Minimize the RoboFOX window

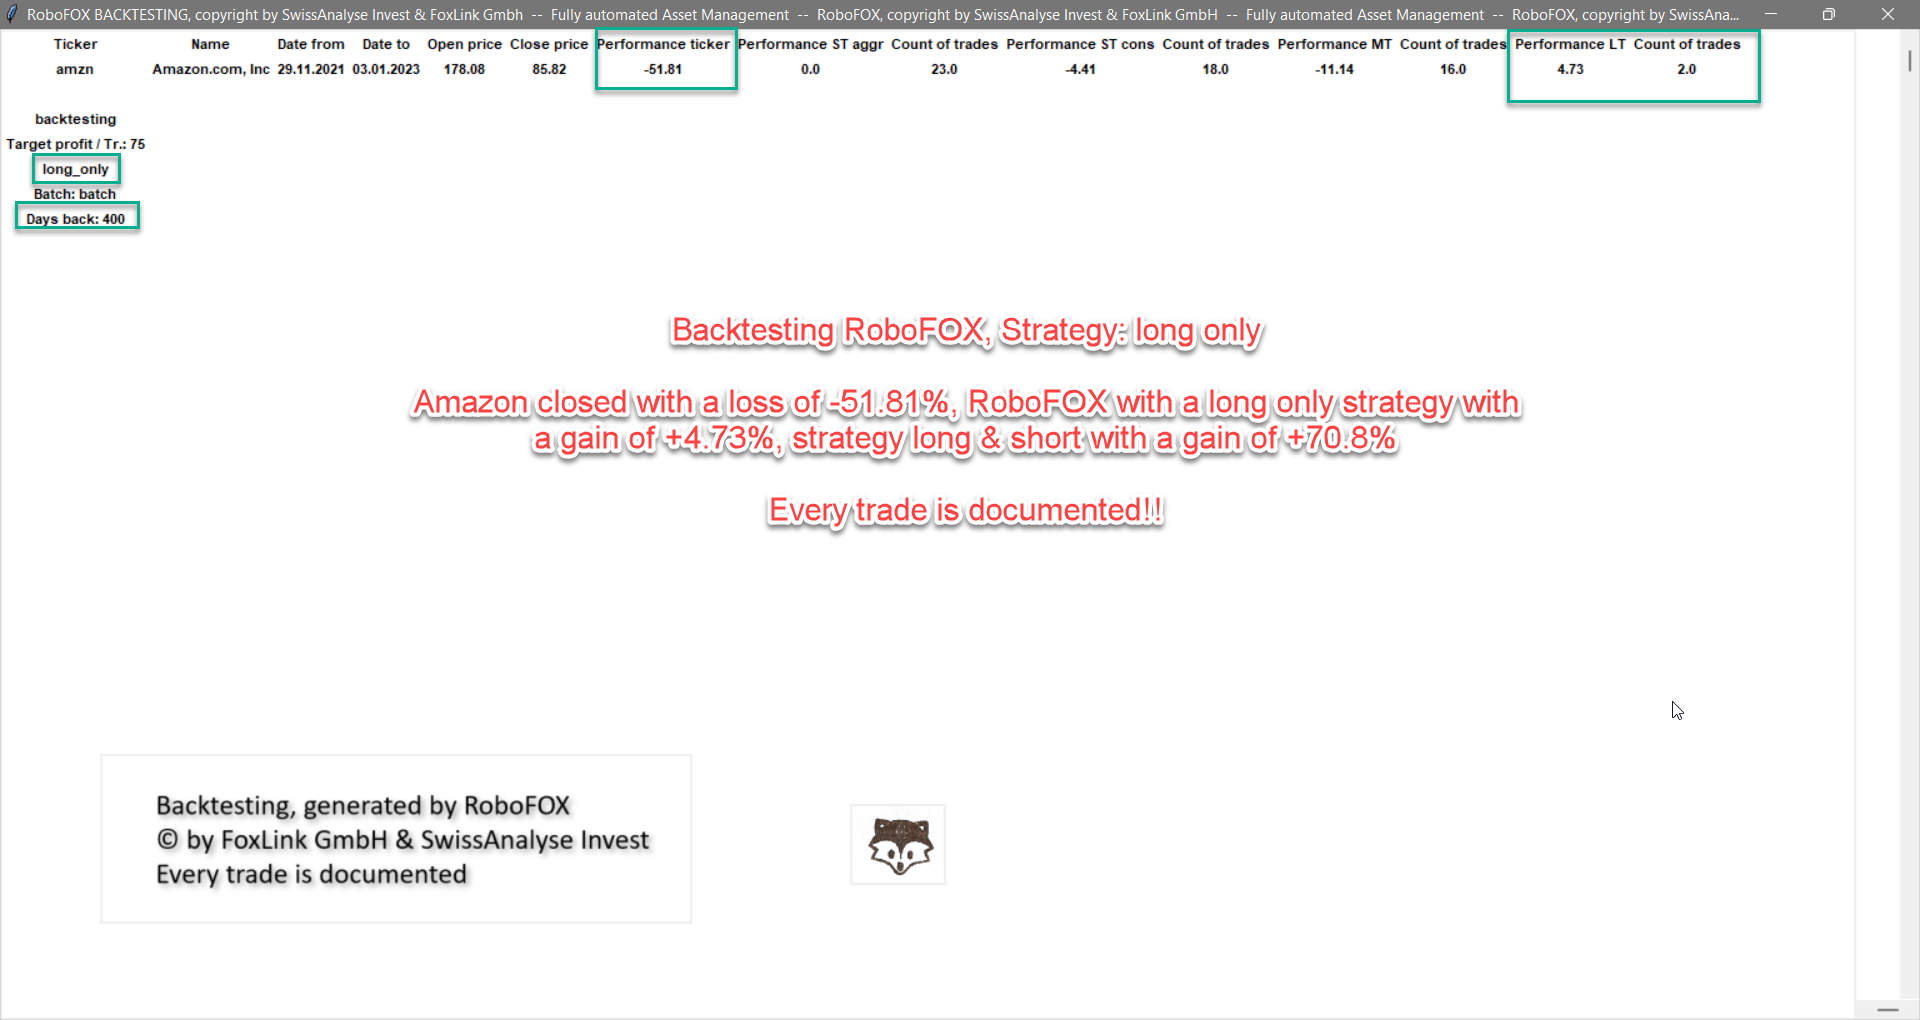click(1771, 14)
